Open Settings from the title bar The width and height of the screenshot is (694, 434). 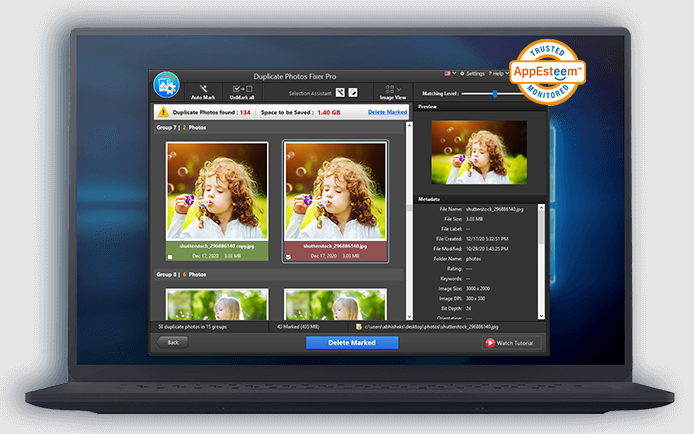[x=473, y=74]
